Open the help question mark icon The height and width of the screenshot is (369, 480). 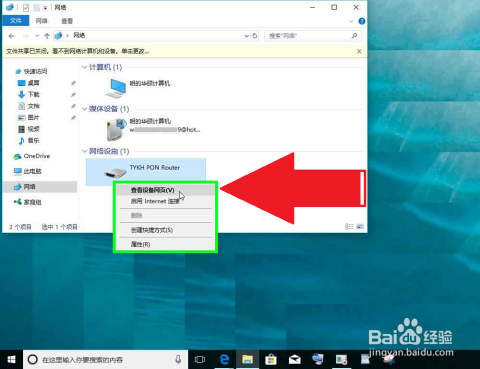[362, 21]
